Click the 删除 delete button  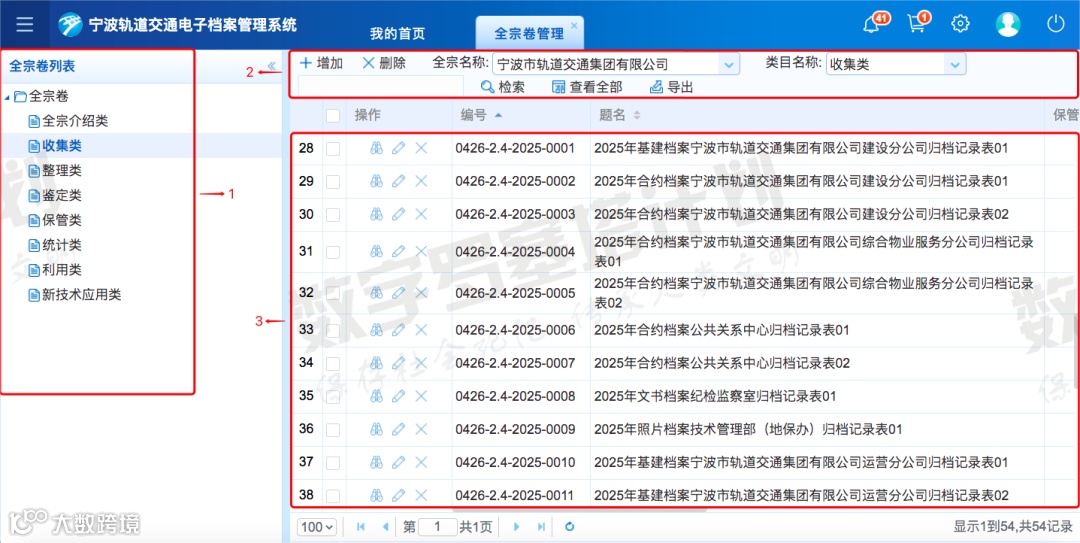pos(384,63)
